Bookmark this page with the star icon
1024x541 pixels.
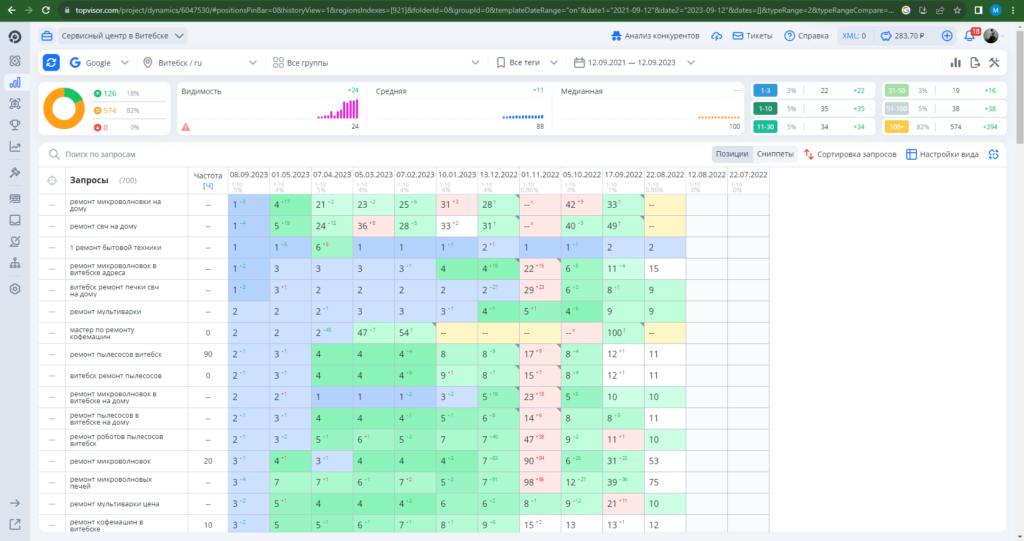click(x=957, y=10)
